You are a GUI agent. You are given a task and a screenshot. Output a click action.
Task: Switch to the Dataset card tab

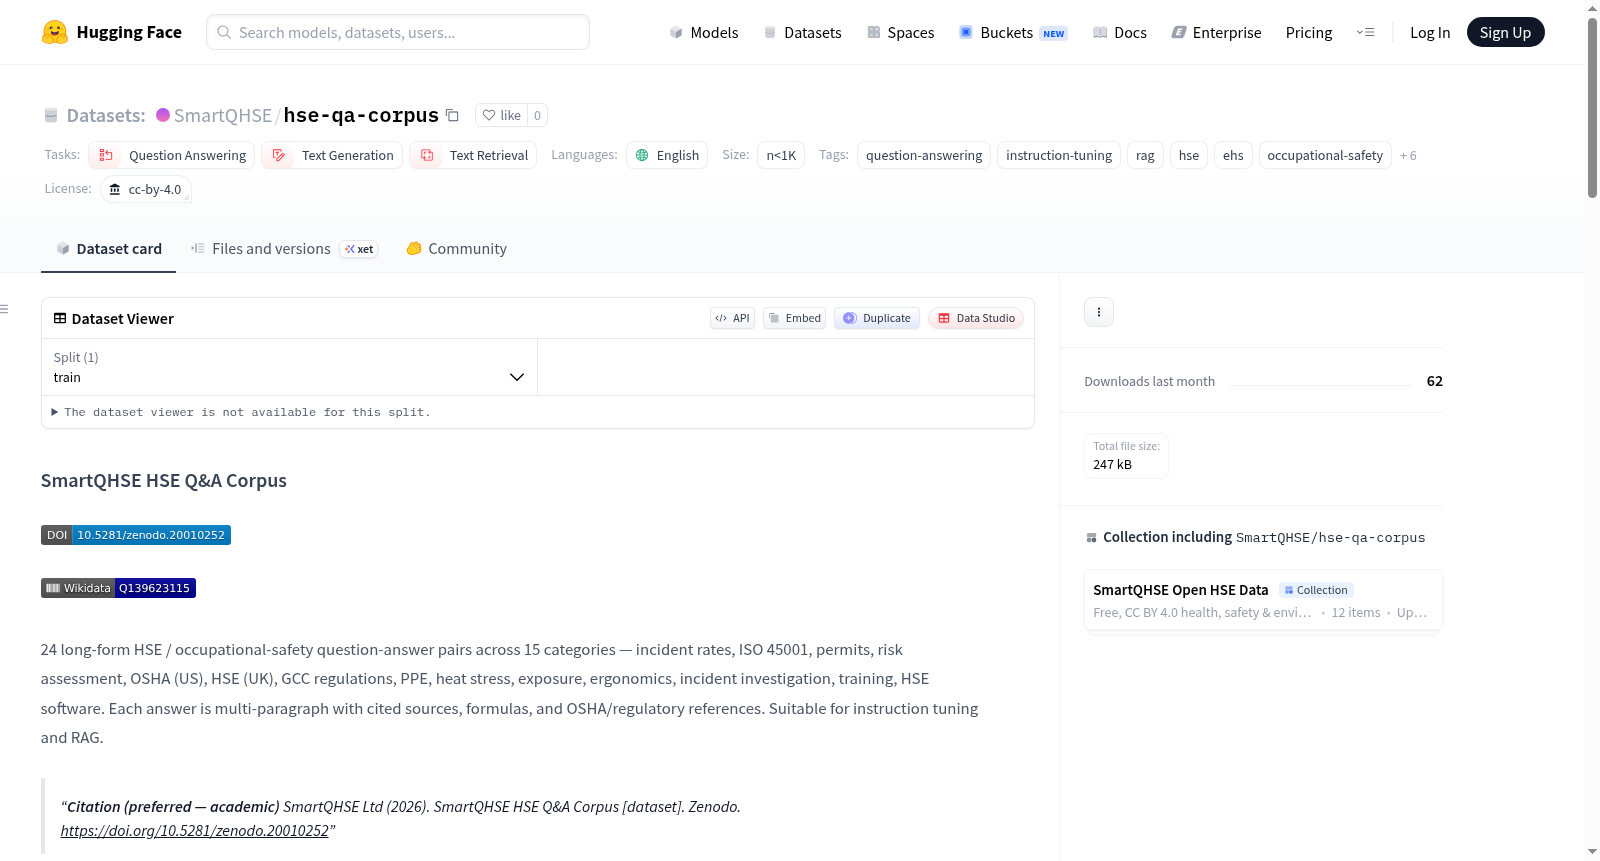(108, 249)
